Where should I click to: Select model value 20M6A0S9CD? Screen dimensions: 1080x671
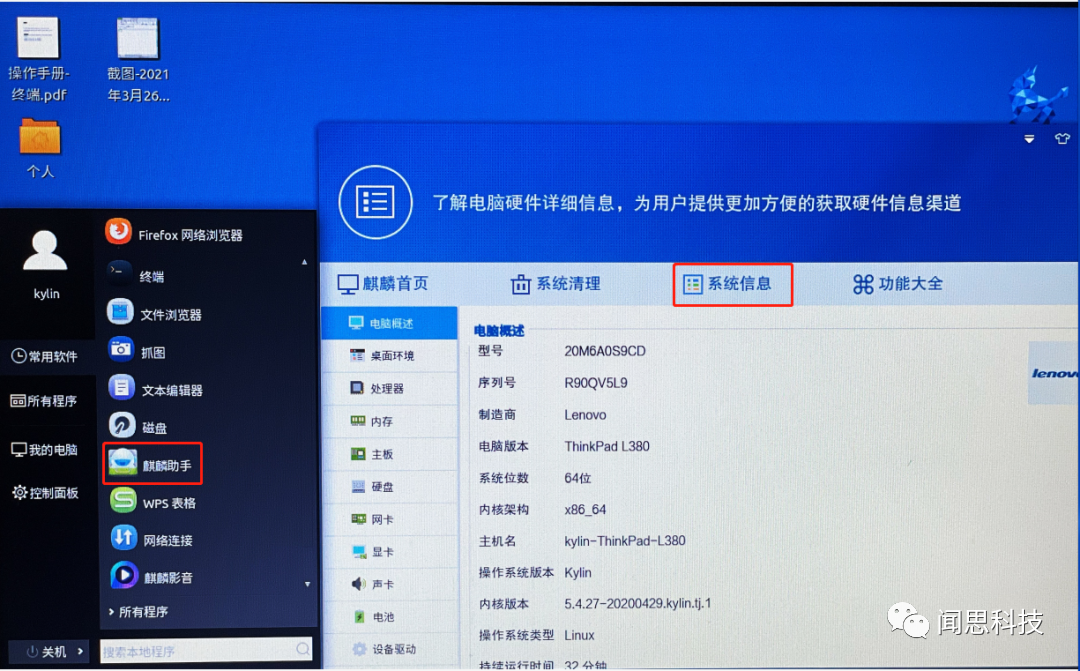click(605, 351)
